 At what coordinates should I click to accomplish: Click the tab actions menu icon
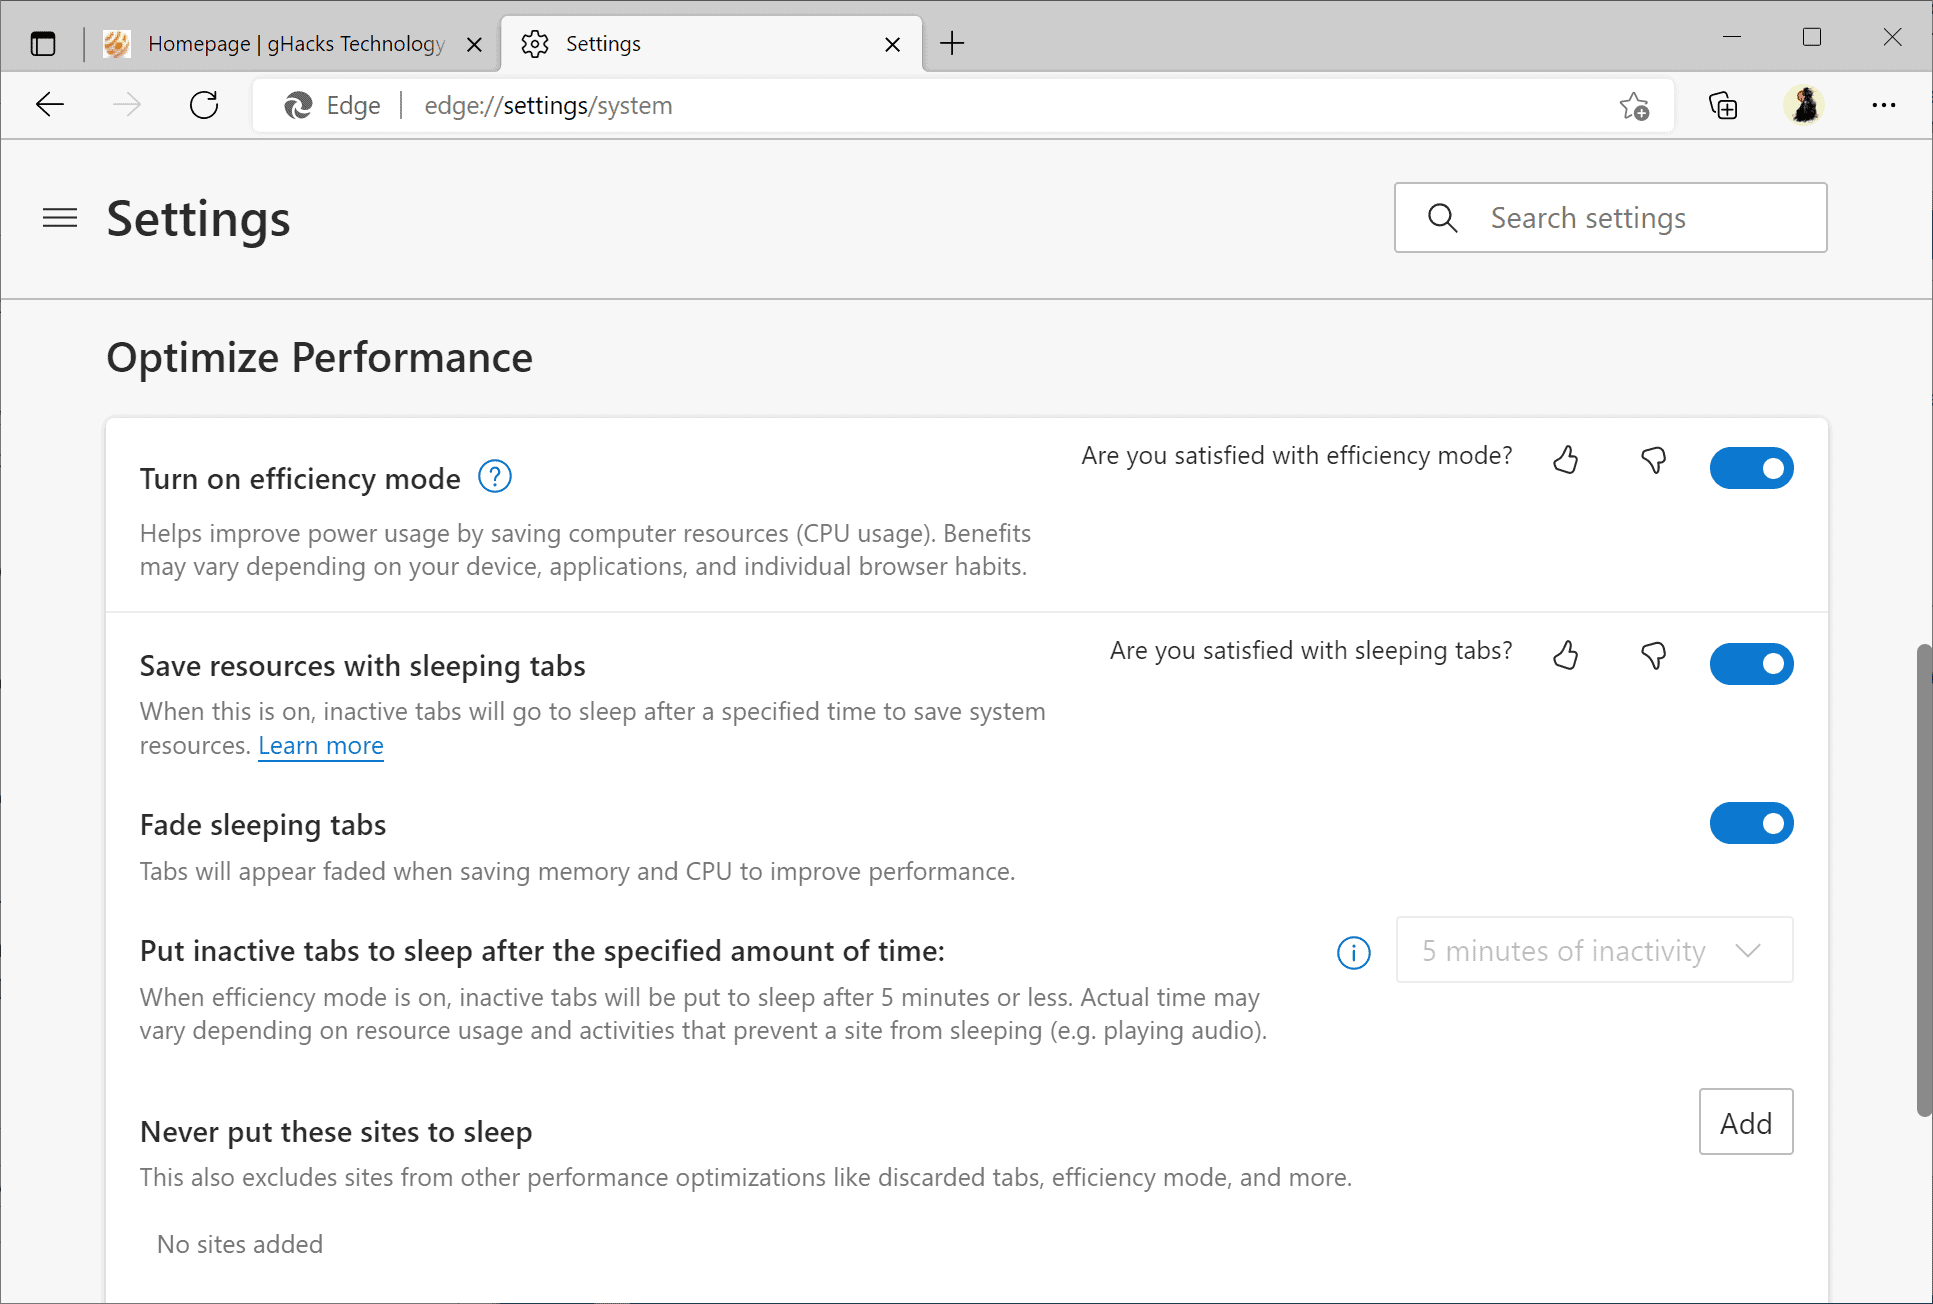click(x=42, y=43)
